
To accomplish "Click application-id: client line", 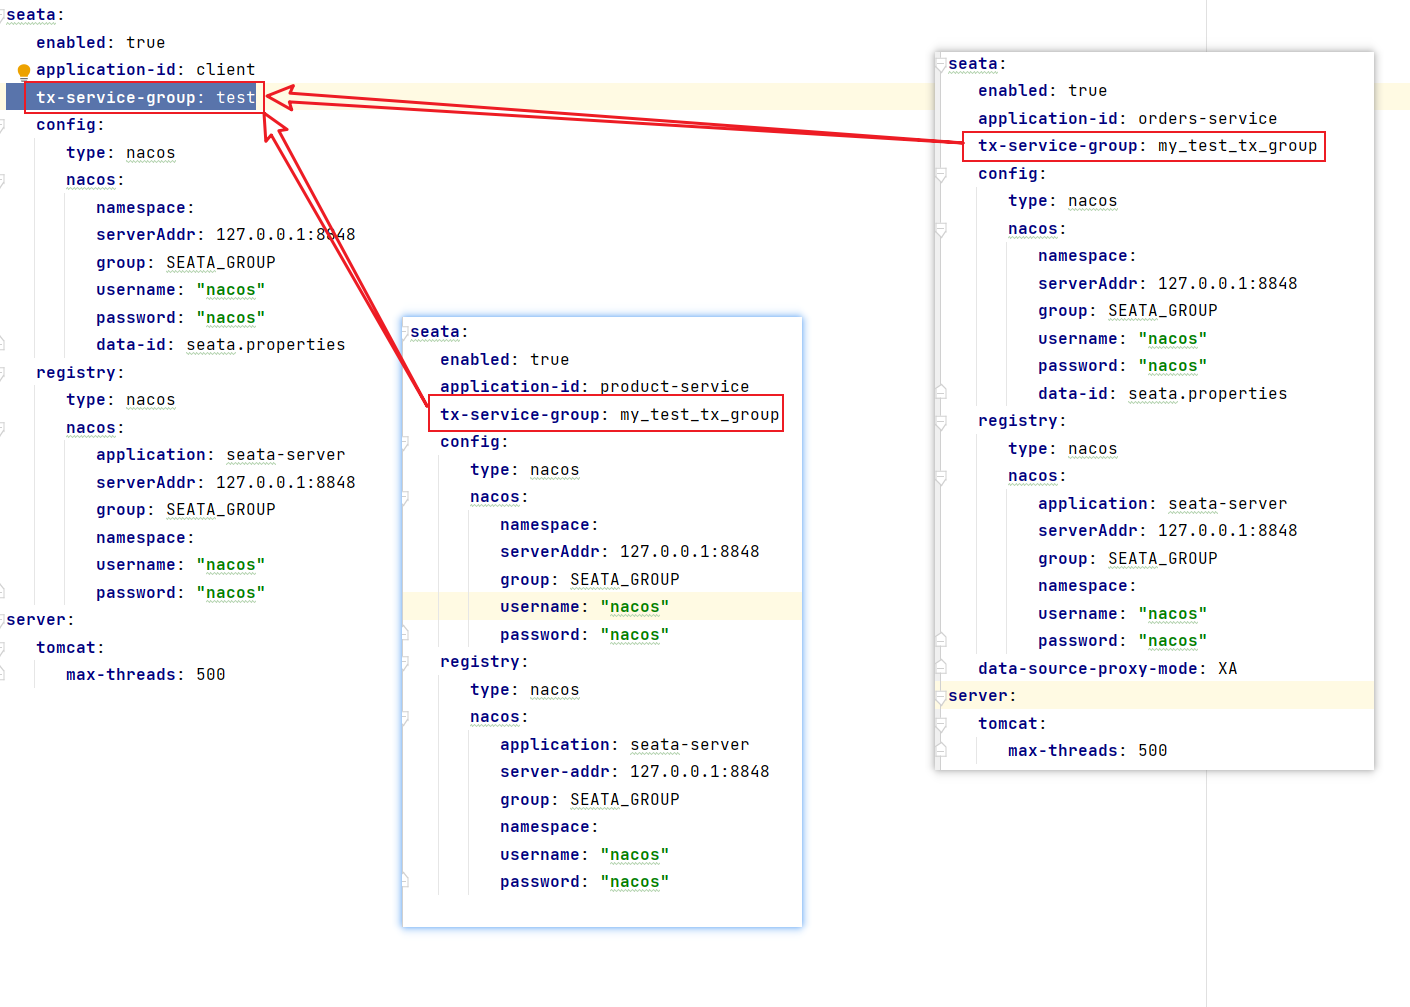I will (x=146, y=70).
